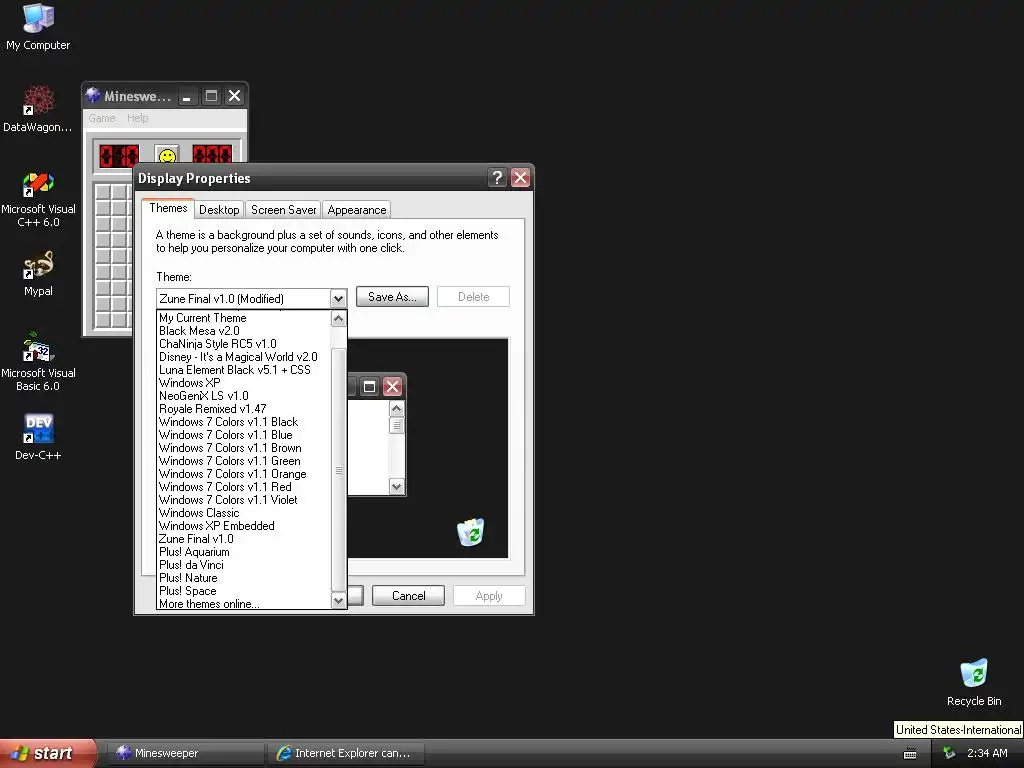Select Zune Final v1.0 in list
The image size is (1024, 768).
[x=244, y=539]
